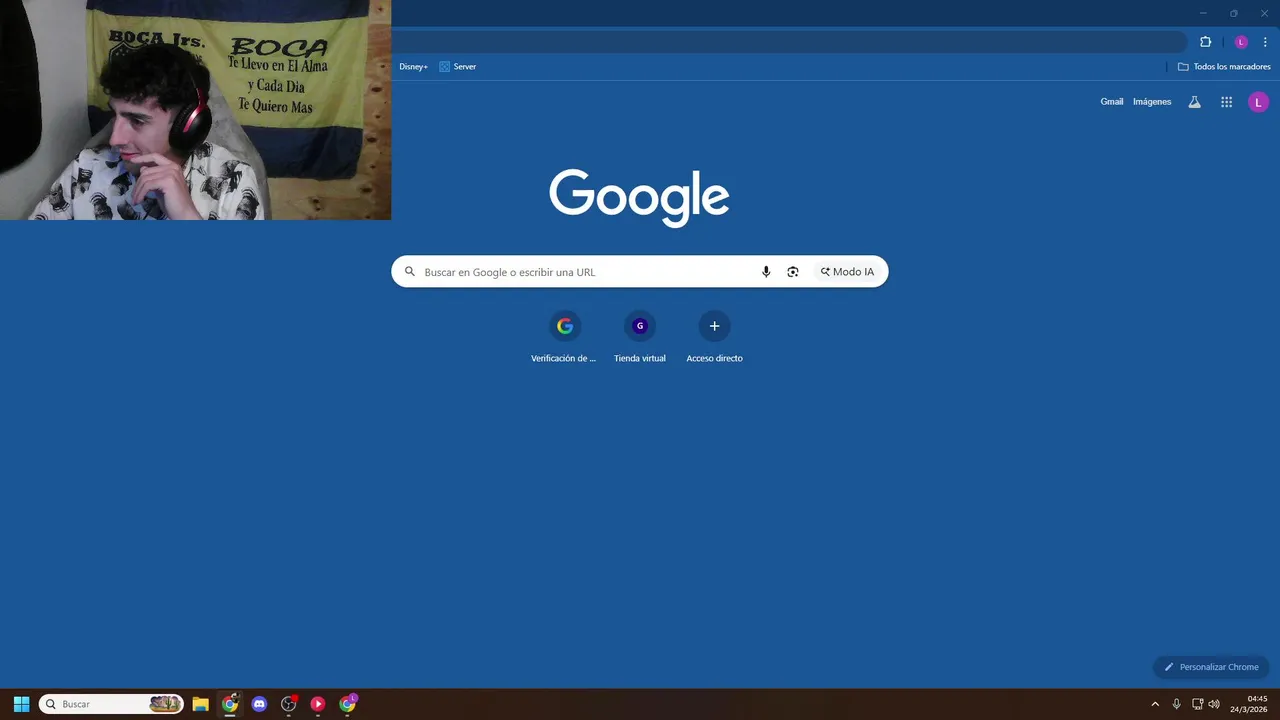The image size is (1280, 720).
Task: Minimize the Chrome window
Action: pos(1203,13)
